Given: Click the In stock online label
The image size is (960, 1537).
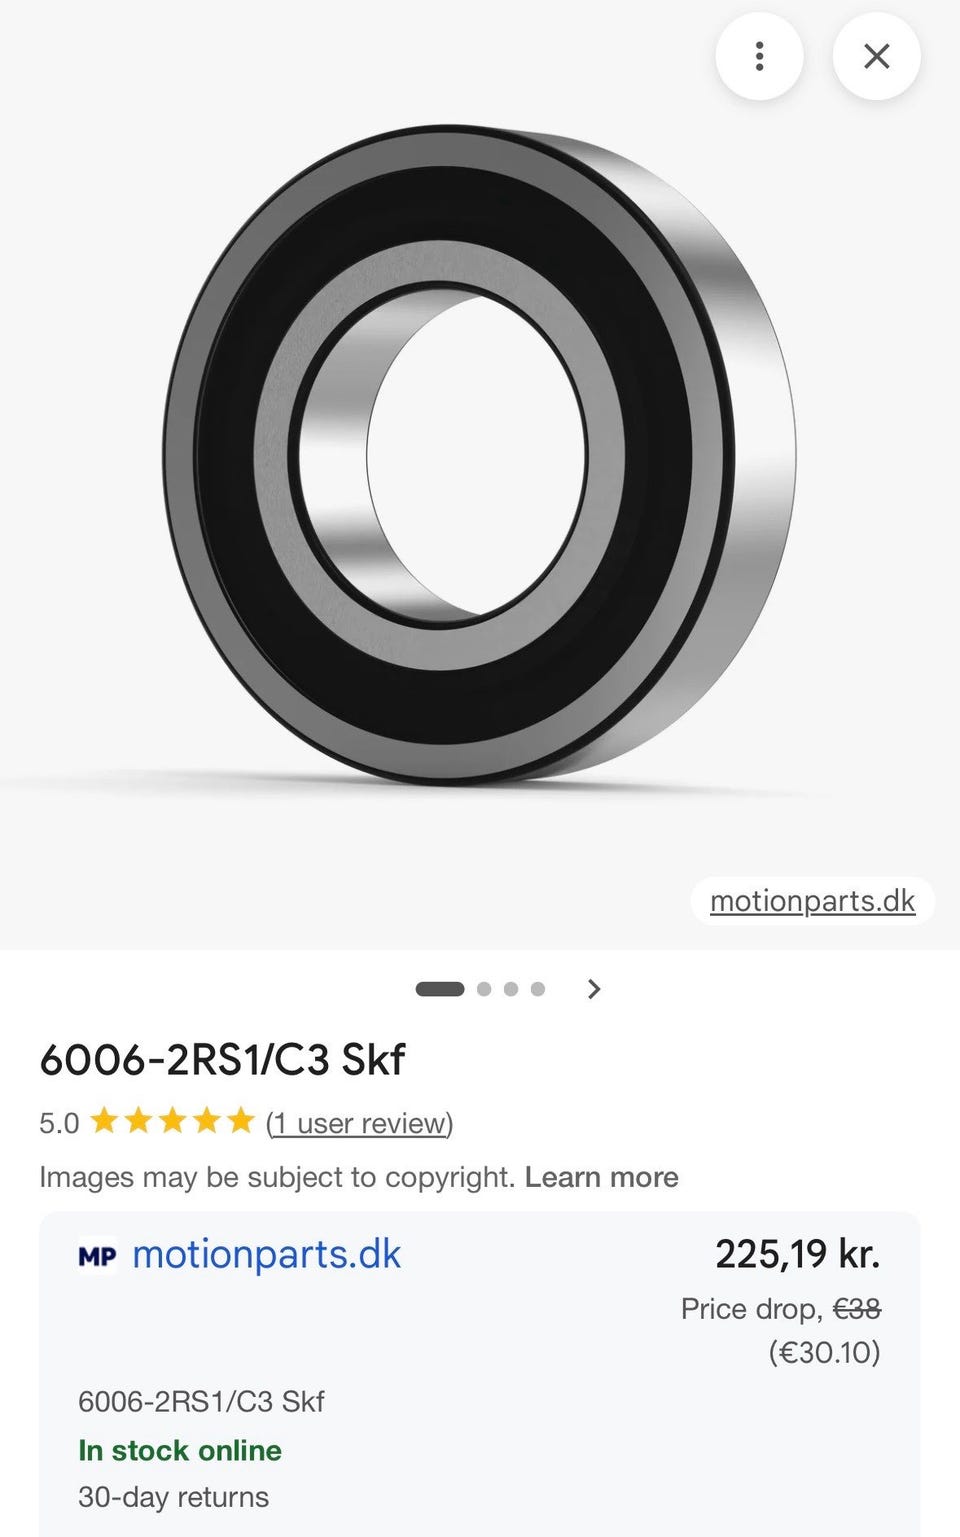Looking at the screenshot, I should [180, 1450].
